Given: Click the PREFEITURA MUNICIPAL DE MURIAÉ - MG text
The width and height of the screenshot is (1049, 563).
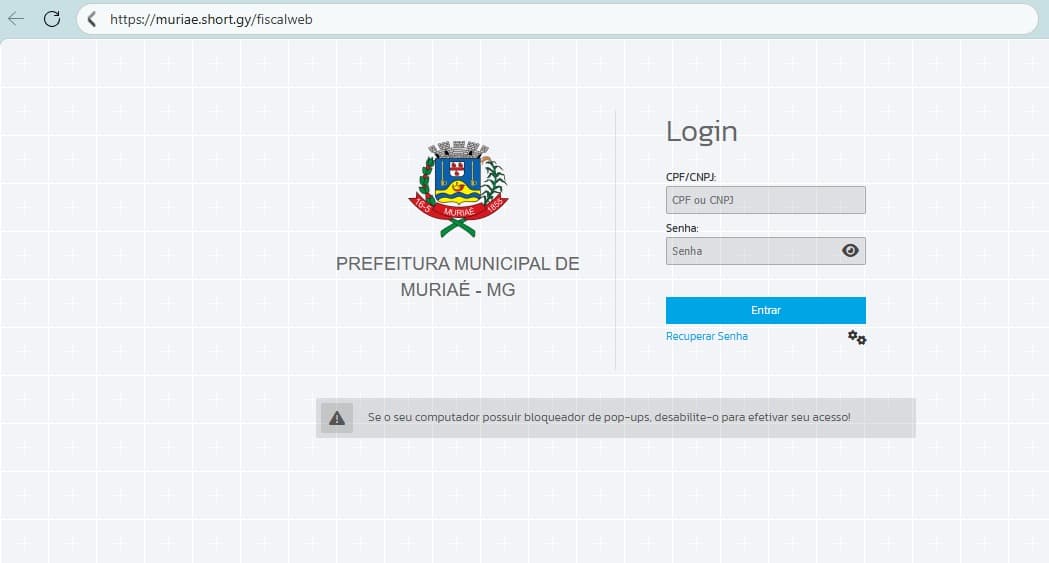Looking at the screenshot, I should pyautogui.click(x=458, y=277).
